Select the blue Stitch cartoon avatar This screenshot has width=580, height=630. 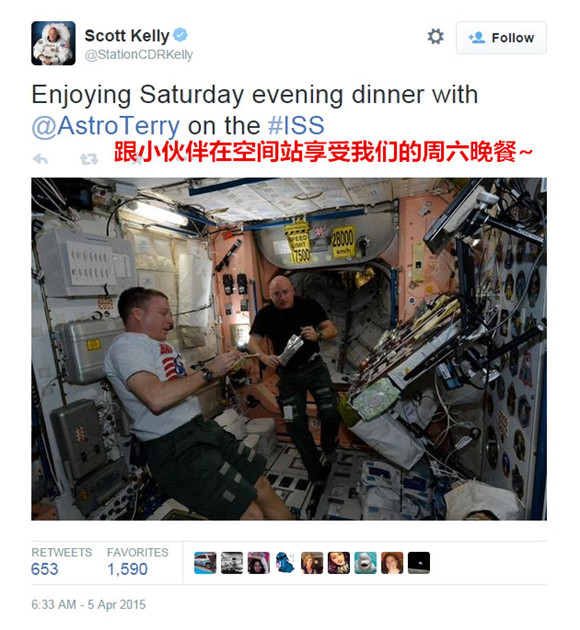click(x=285, y=562)
